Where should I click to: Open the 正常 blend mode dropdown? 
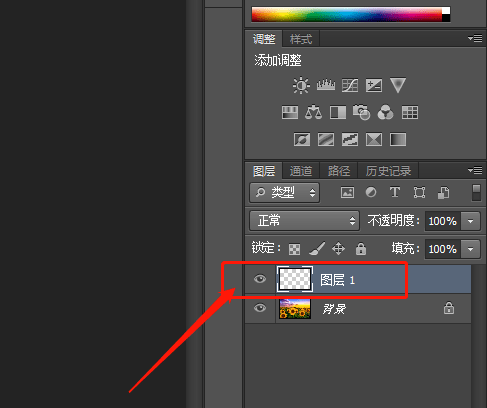[304, 220]
